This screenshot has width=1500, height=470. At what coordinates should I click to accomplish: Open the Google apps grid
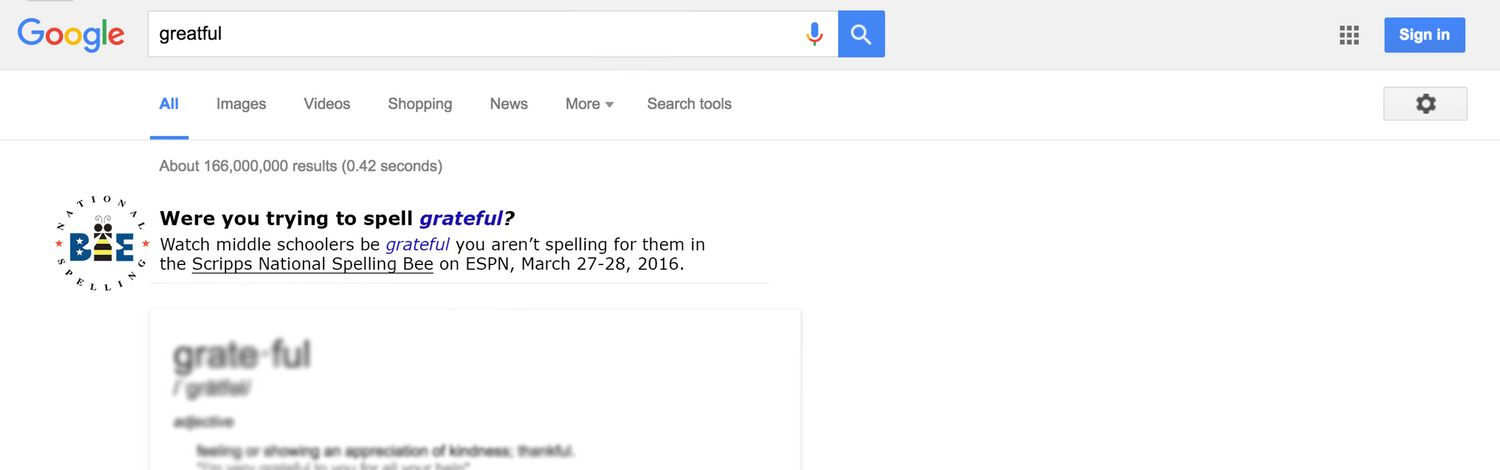point(1349,35)
